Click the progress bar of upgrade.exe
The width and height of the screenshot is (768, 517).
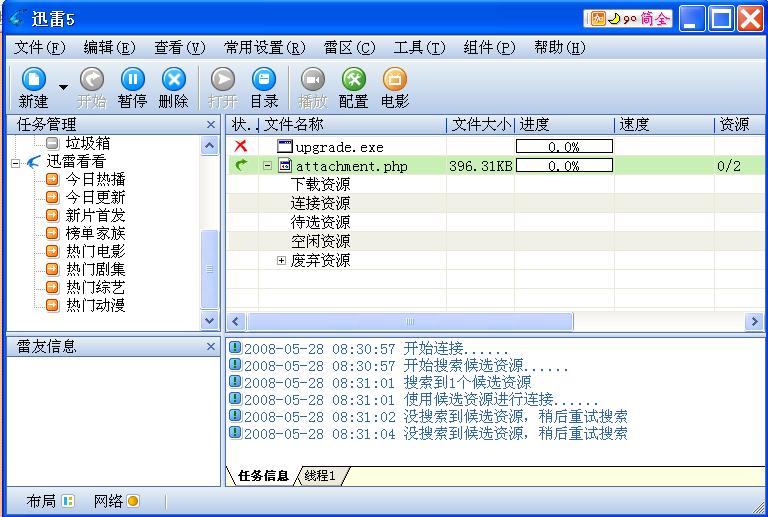(x=564, y=146)
